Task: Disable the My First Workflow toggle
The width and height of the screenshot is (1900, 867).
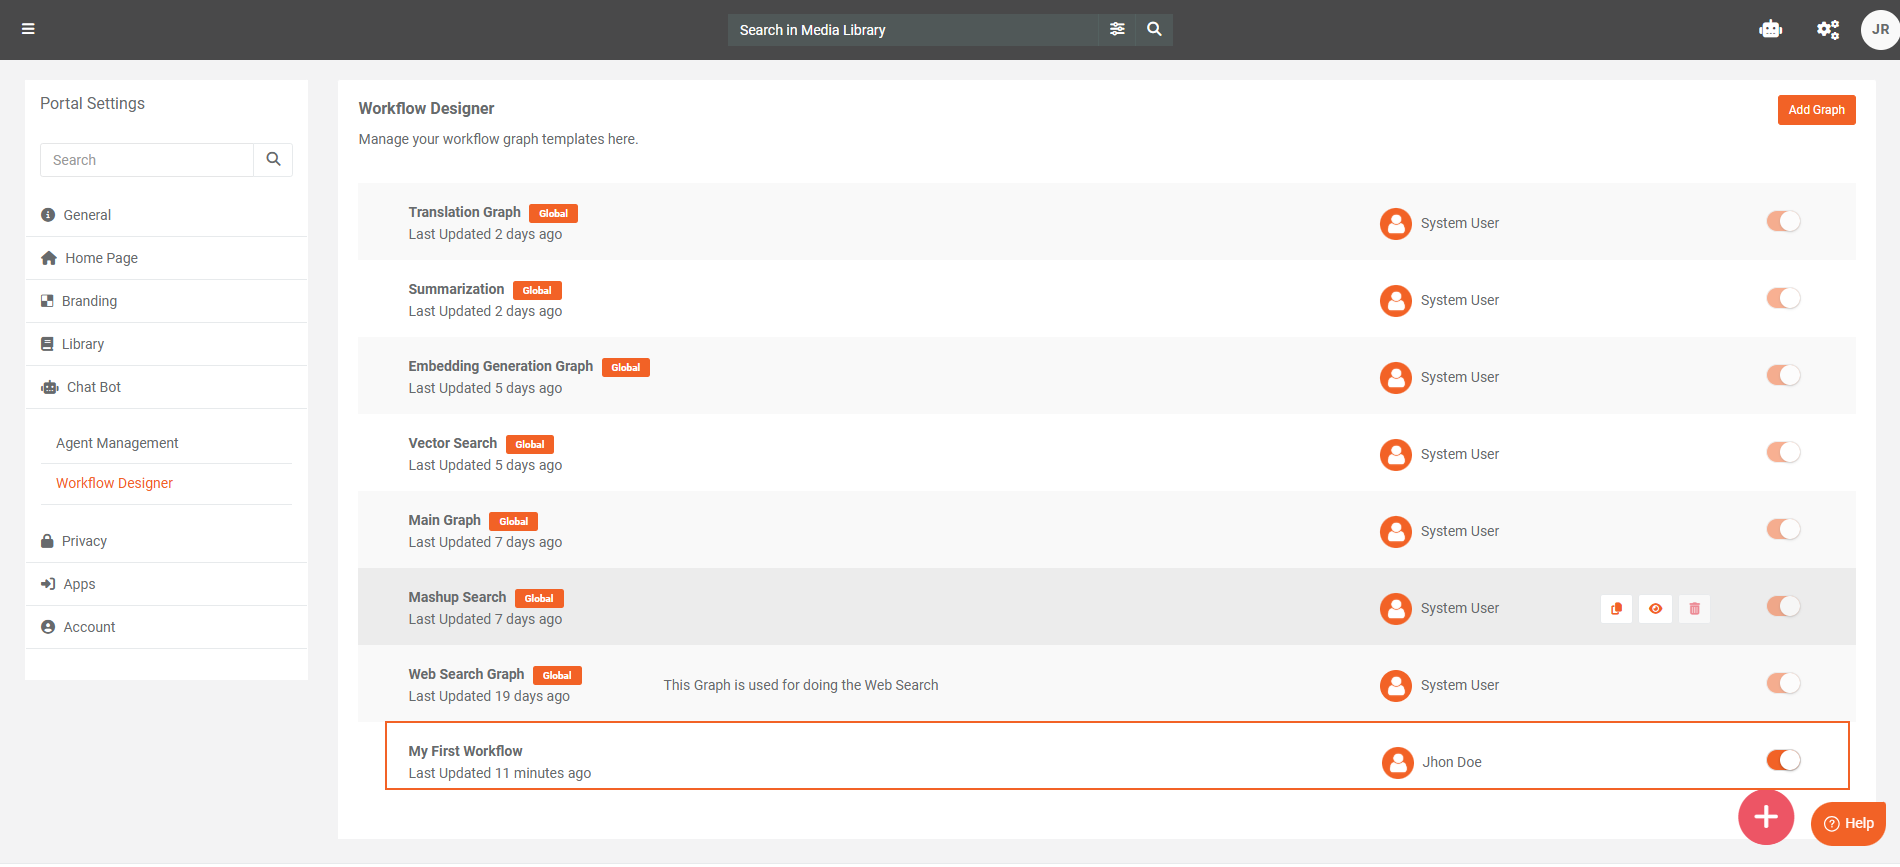Action: pyautogui.click(x=1783, y=760)
